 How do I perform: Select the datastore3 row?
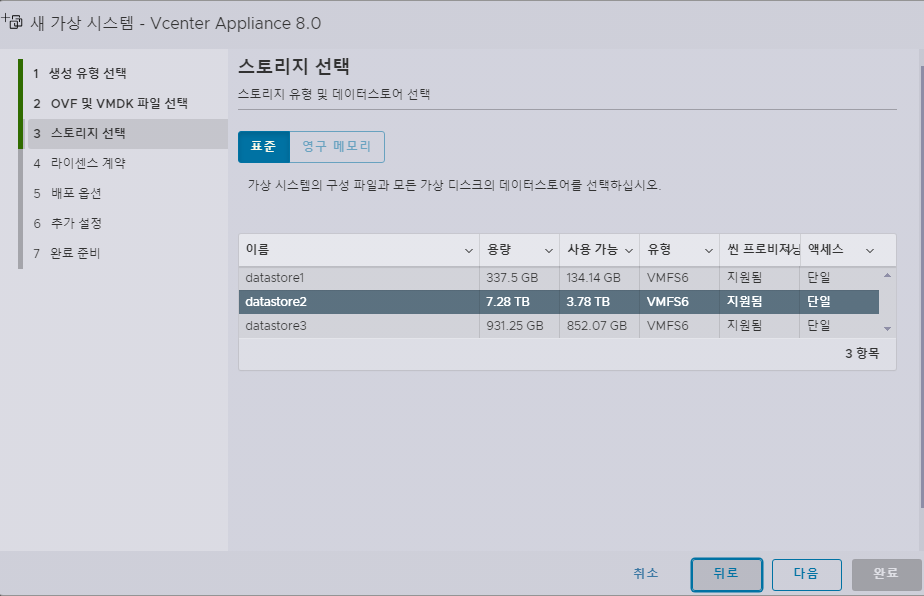point(559,325)
